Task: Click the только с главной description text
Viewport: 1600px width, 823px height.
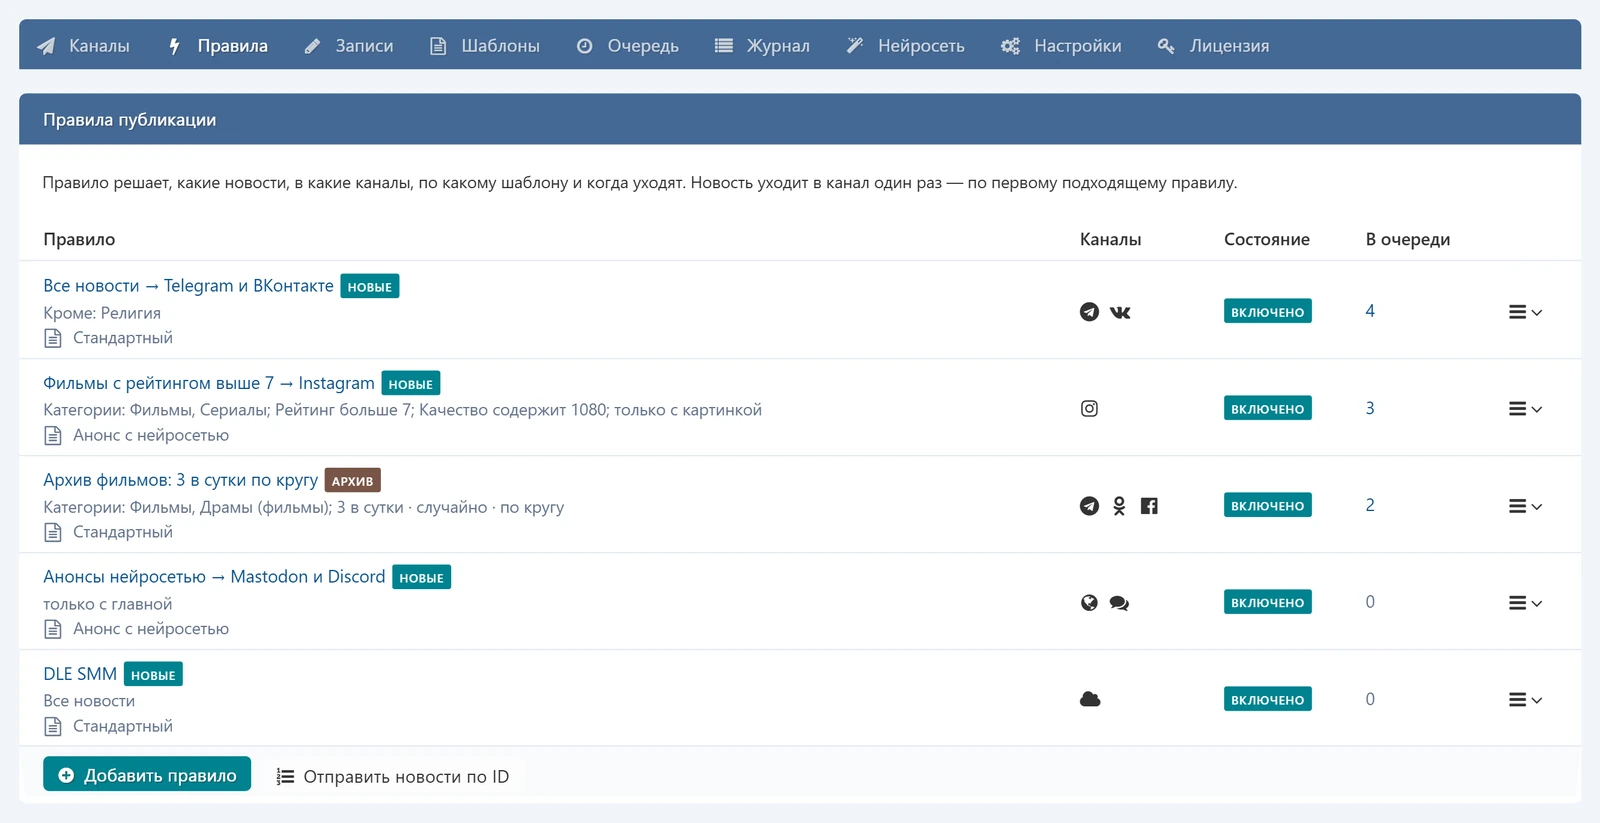Action: pyautogui.click(x=107, y=604)
